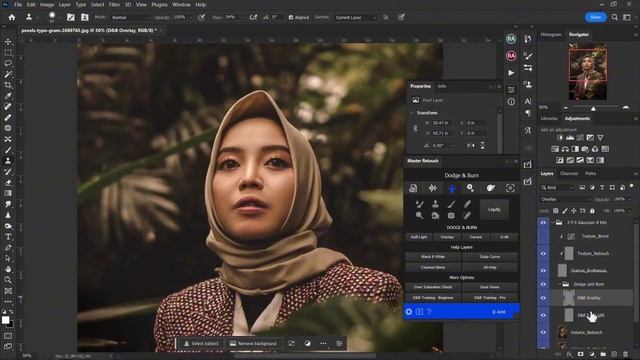Toggle visibility of 2 F.S Gaussian group
The image size is (640, 360).
tap(543, 222)
